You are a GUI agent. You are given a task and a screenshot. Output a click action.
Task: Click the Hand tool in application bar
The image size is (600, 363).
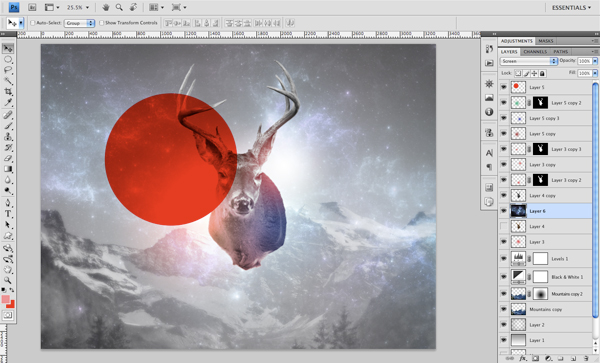[106, 7]
